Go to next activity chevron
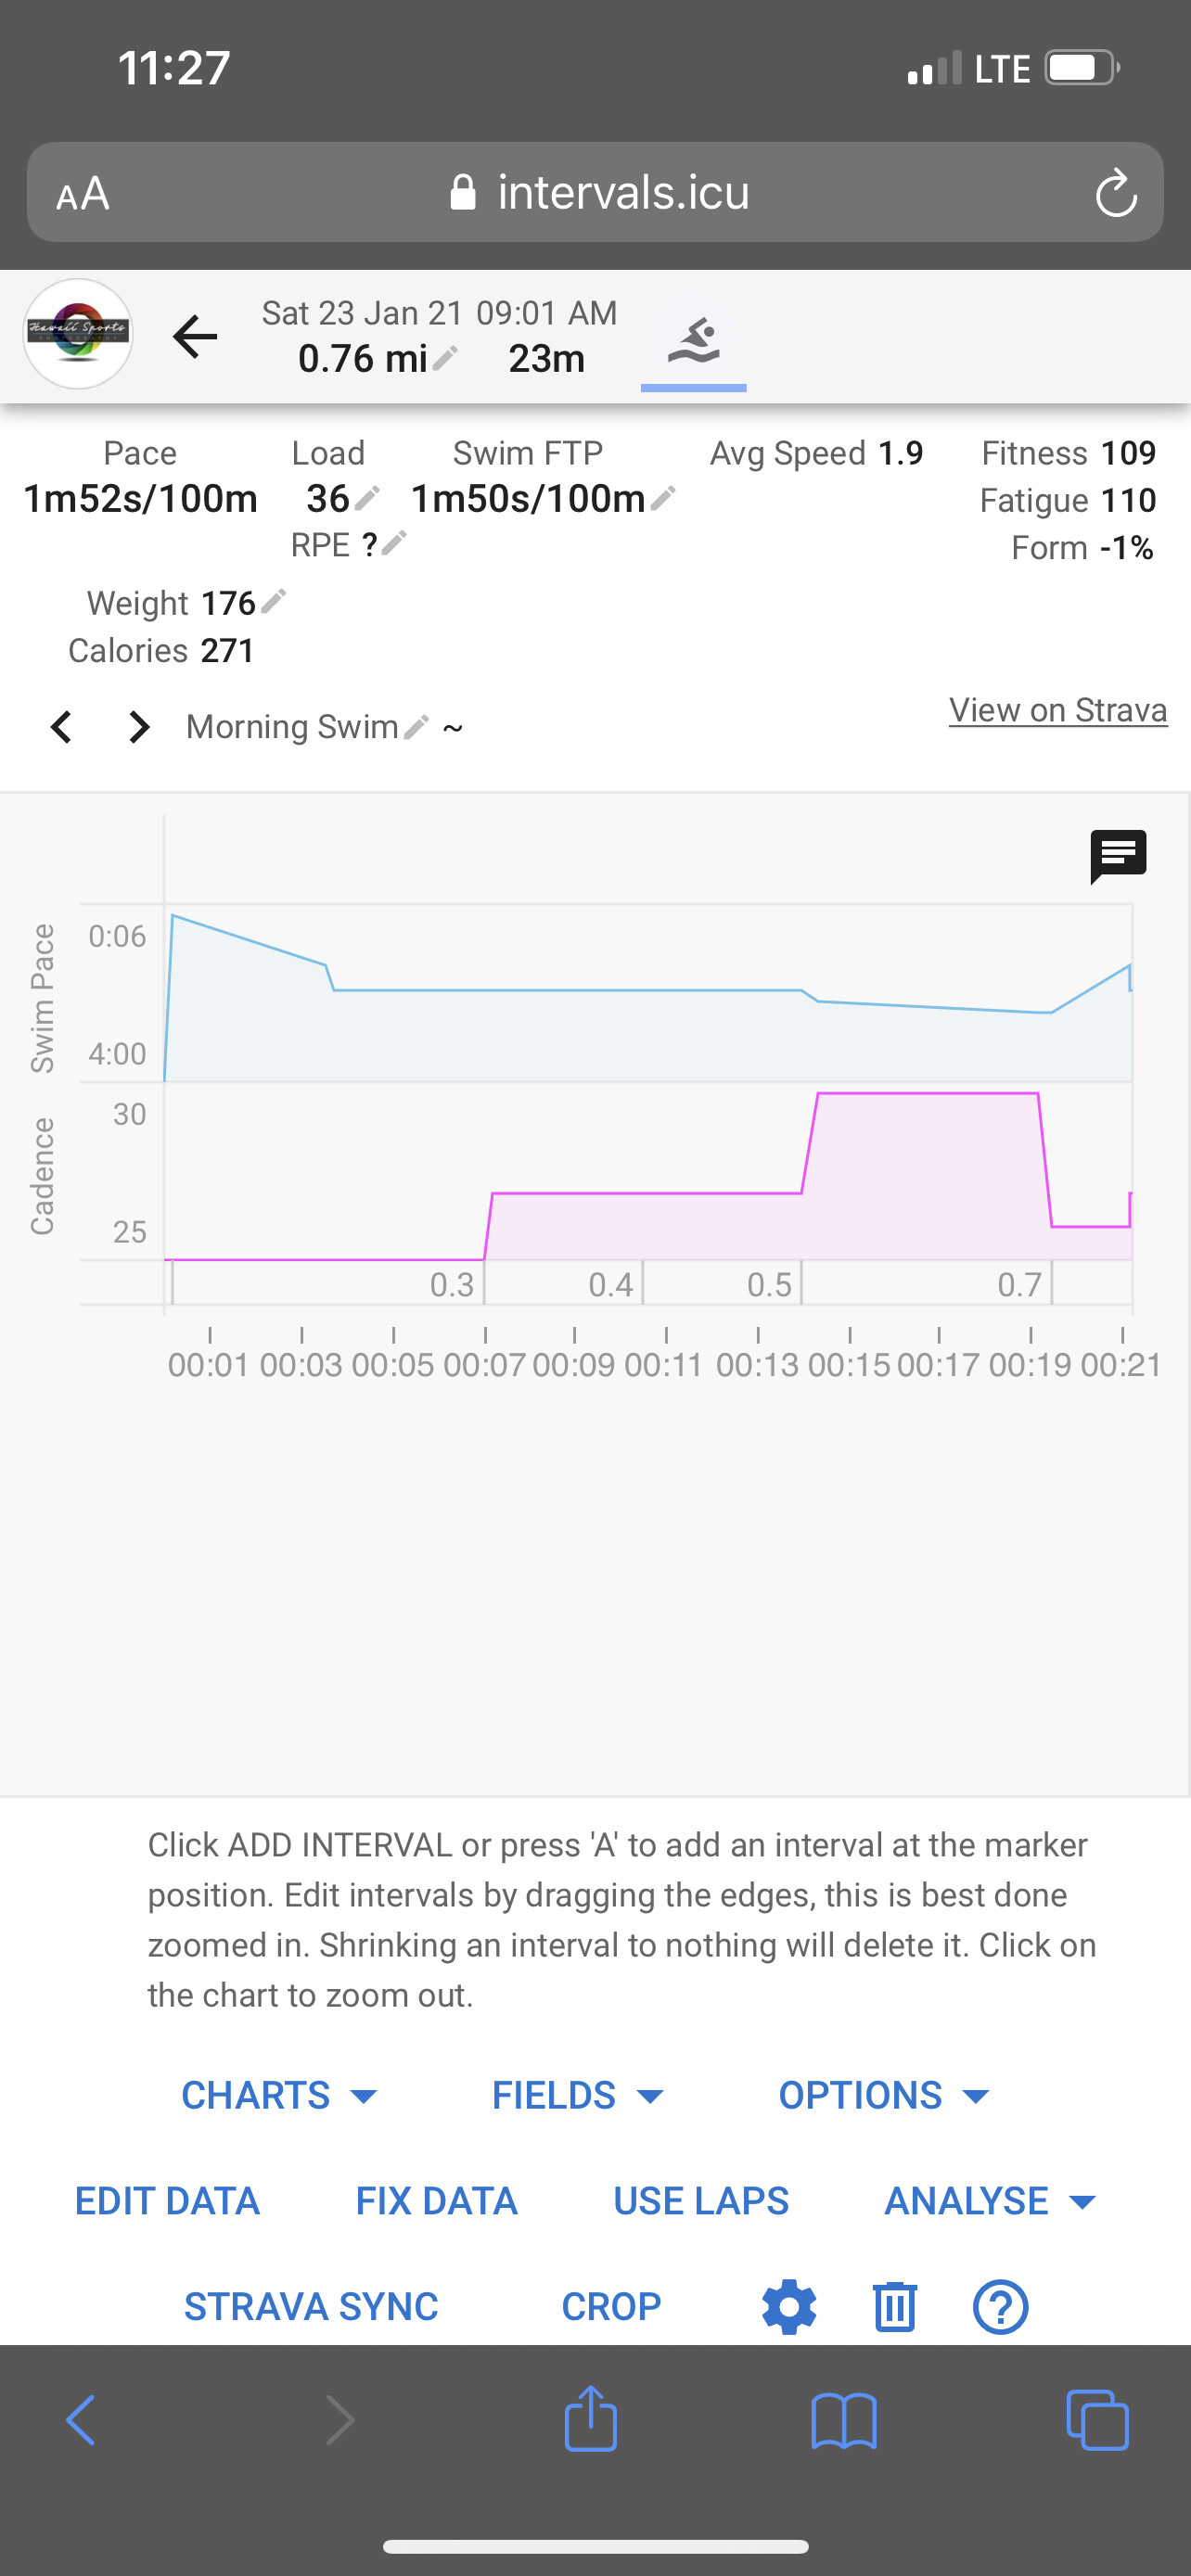 click(x=139, y=727)
